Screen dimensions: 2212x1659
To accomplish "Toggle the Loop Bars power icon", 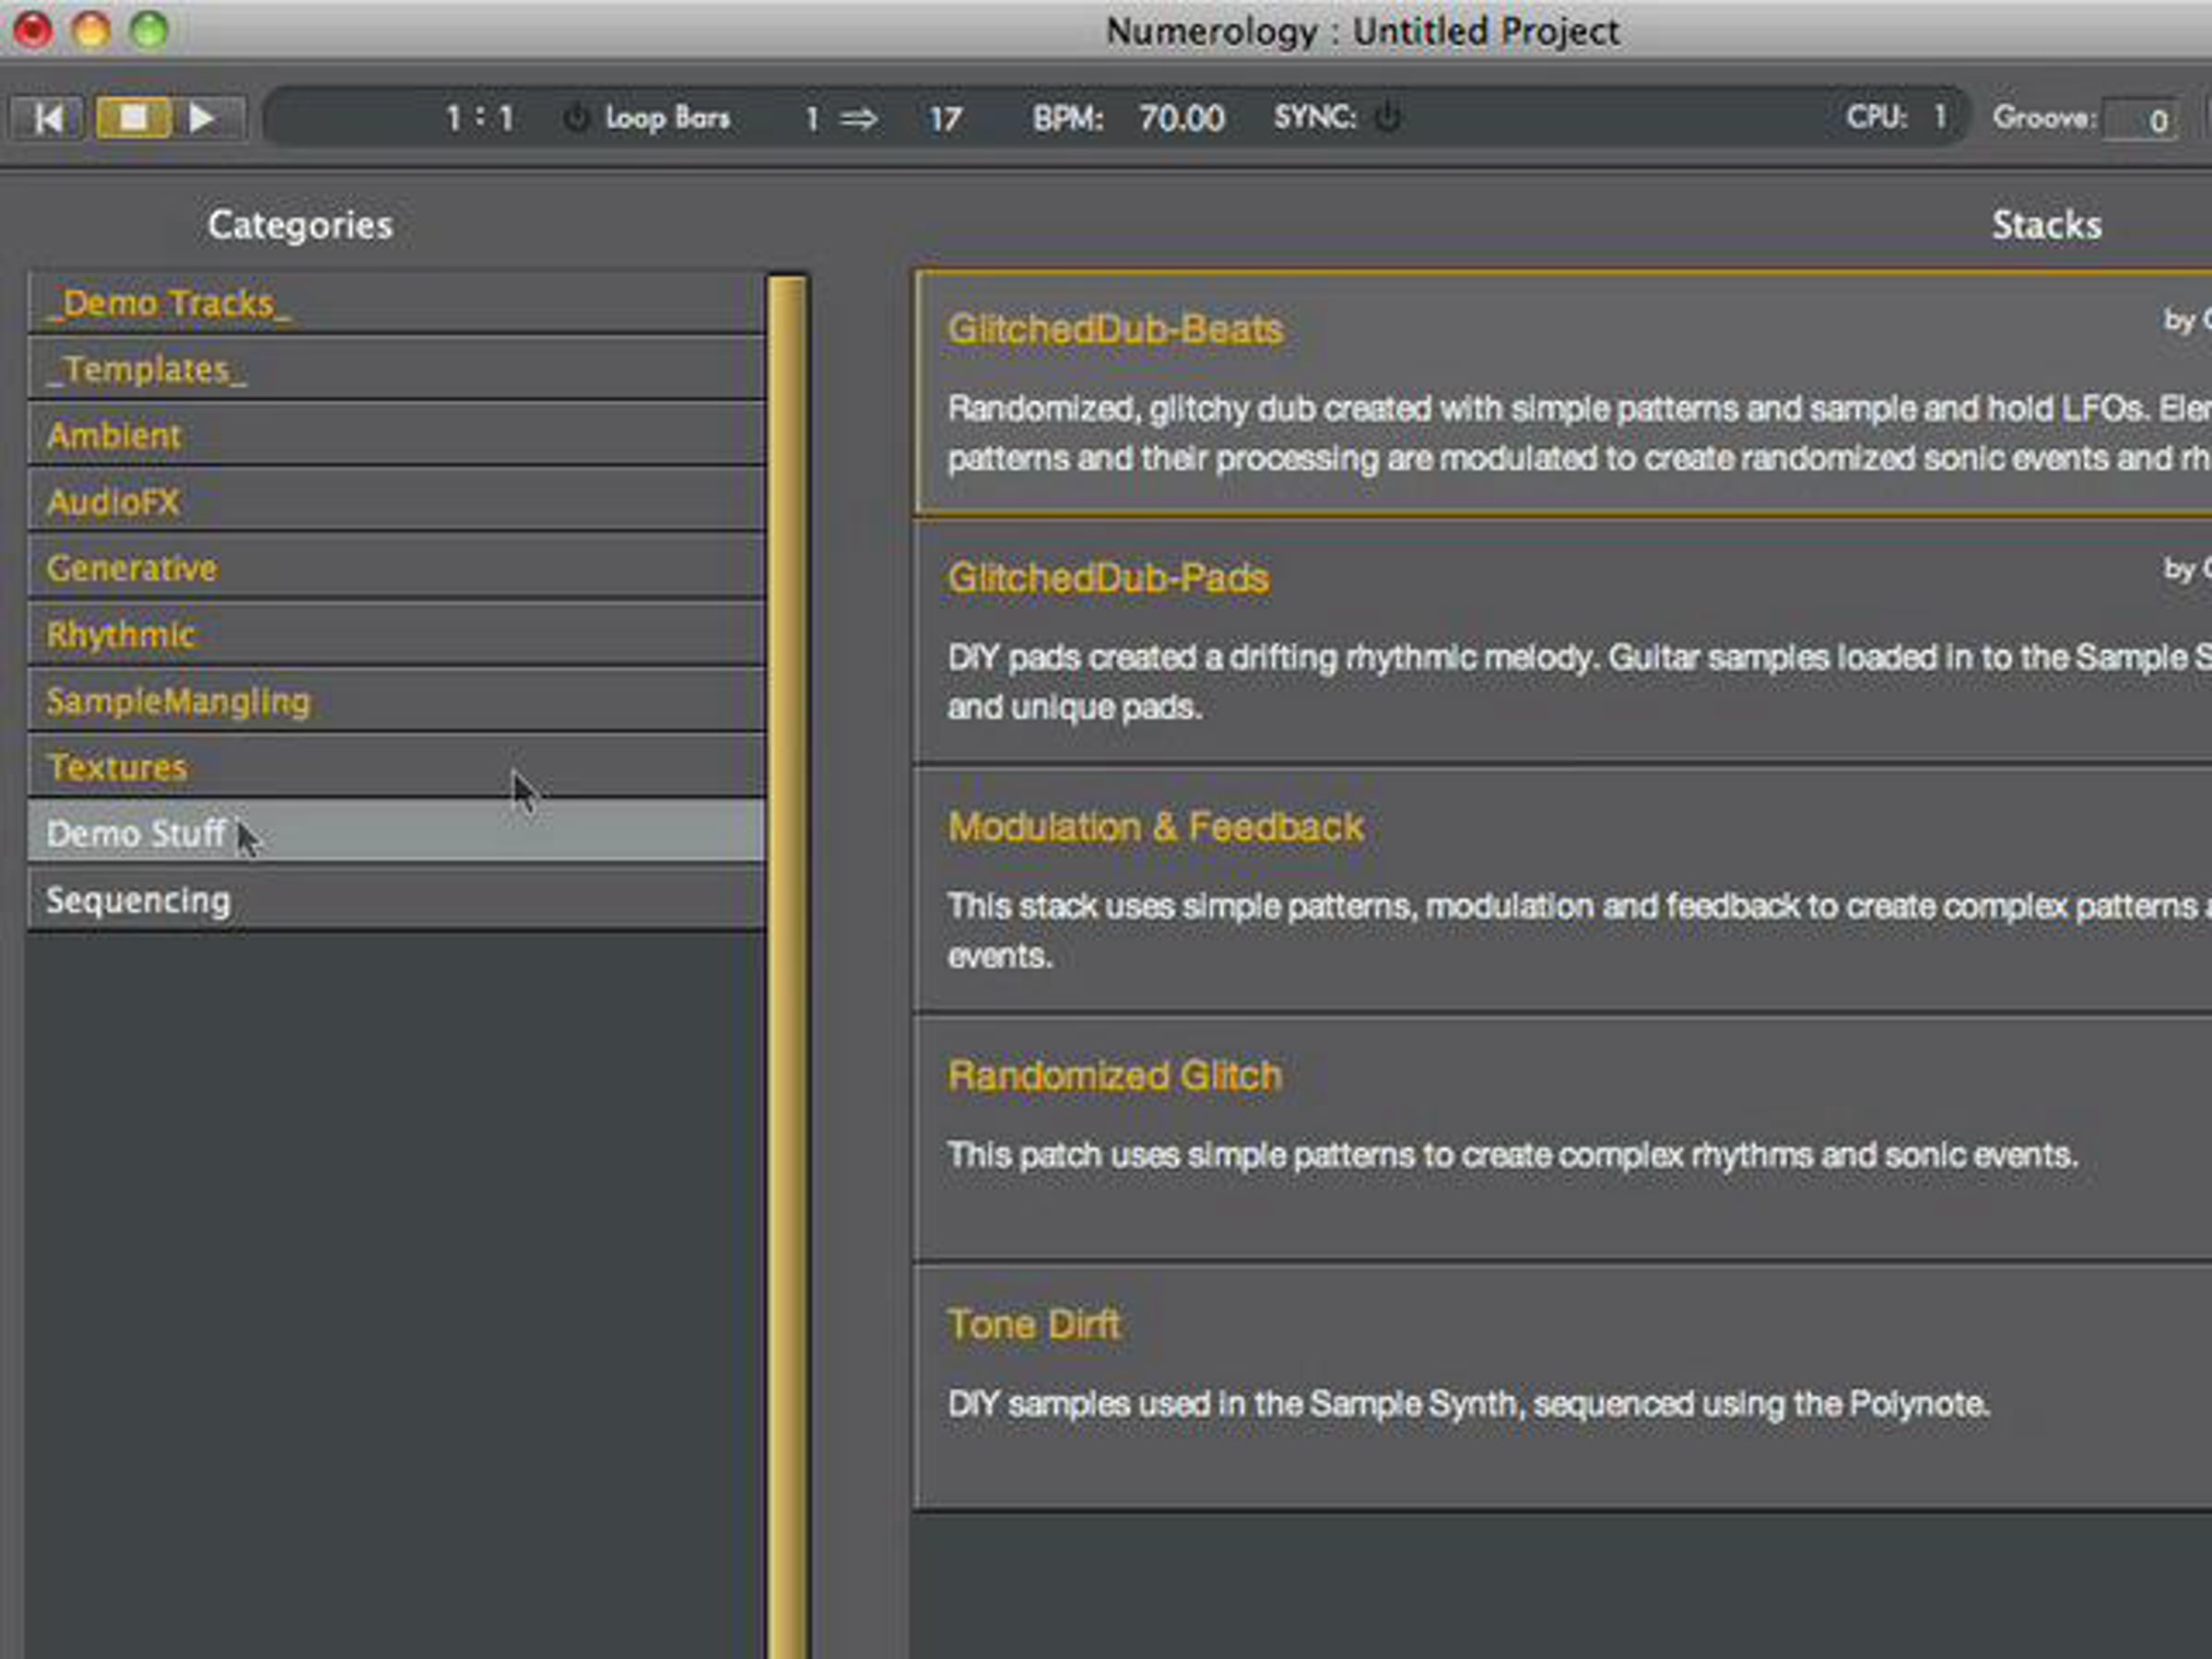I will [x=576, y=118].
